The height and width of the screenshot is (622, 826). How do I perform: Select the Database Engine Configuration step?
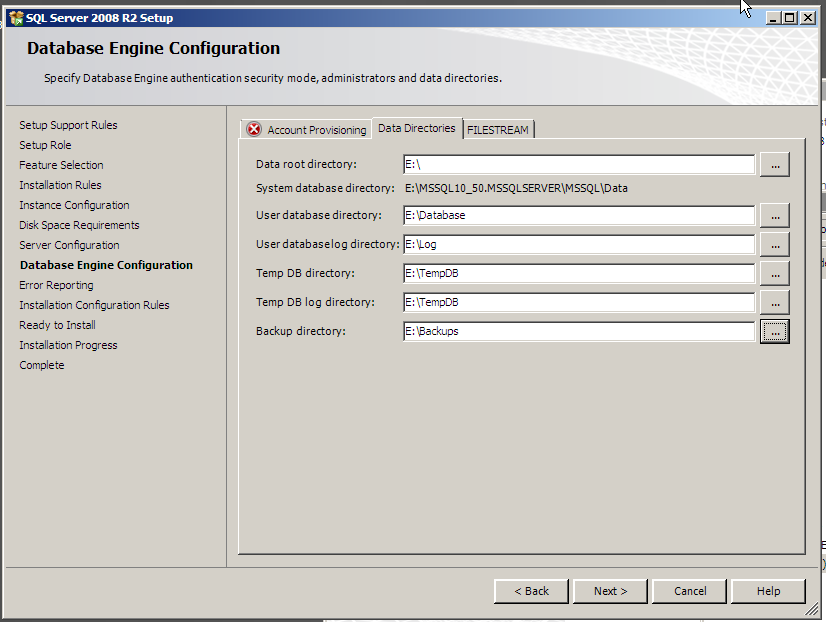pos(106,265)
